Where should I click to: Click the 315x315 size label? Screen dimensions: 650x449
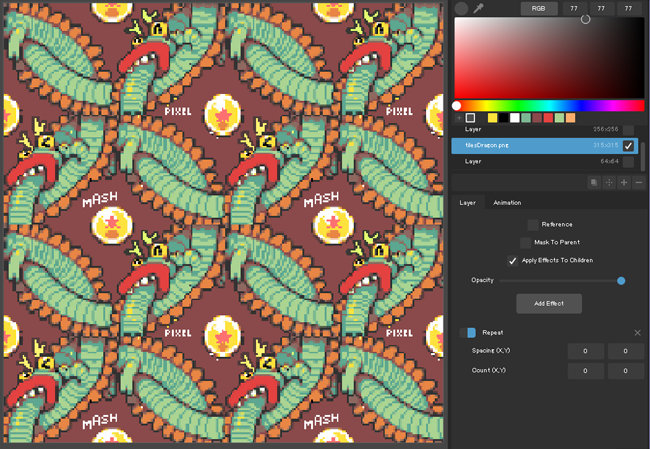pos(606,145)
